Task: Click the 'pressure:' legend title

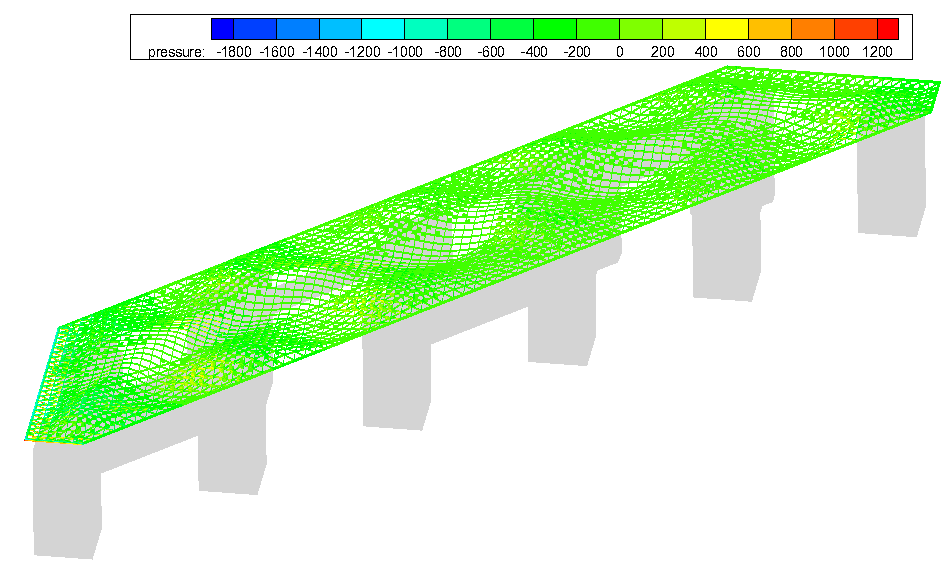Action: 176,52
